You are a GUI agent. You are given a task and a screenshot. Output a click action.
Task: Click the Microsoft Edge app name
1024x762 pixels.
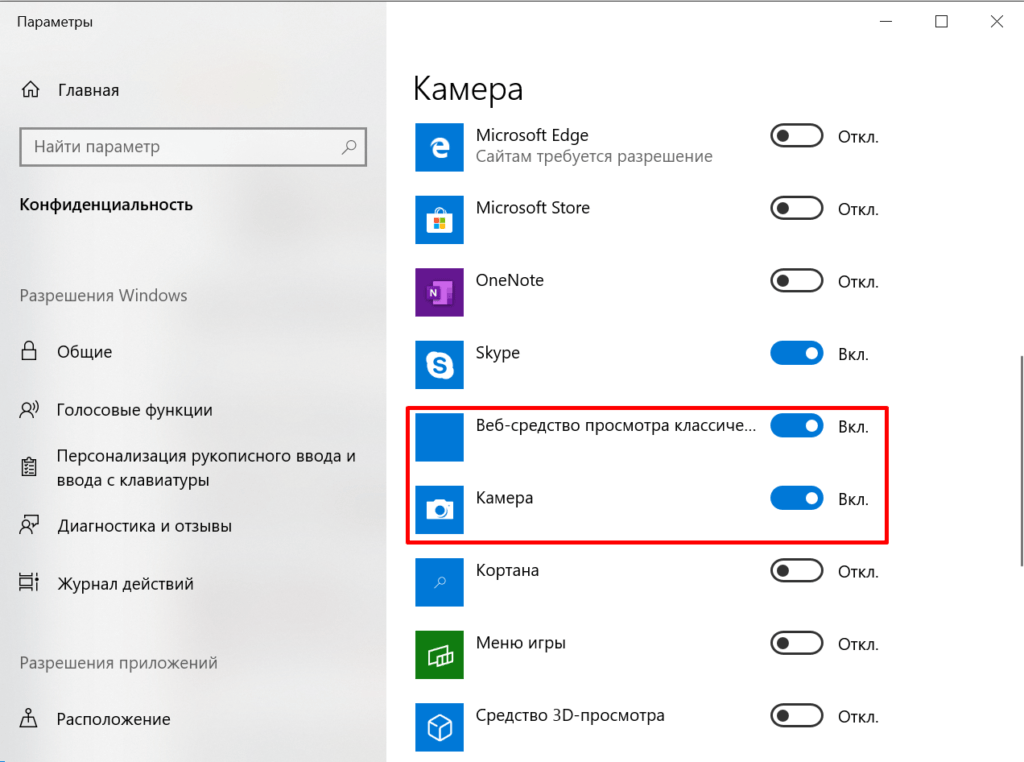pos(532,135)
